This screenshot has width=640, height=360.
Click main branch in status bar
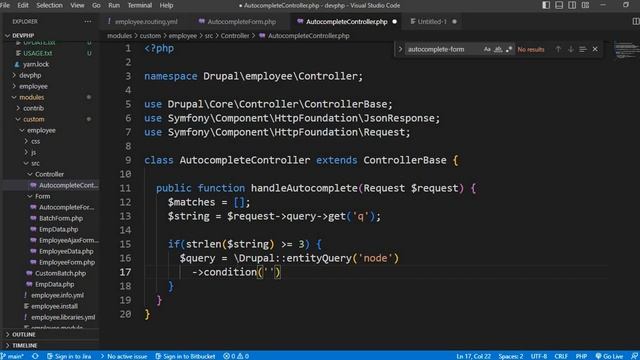(x=13, y=356)
